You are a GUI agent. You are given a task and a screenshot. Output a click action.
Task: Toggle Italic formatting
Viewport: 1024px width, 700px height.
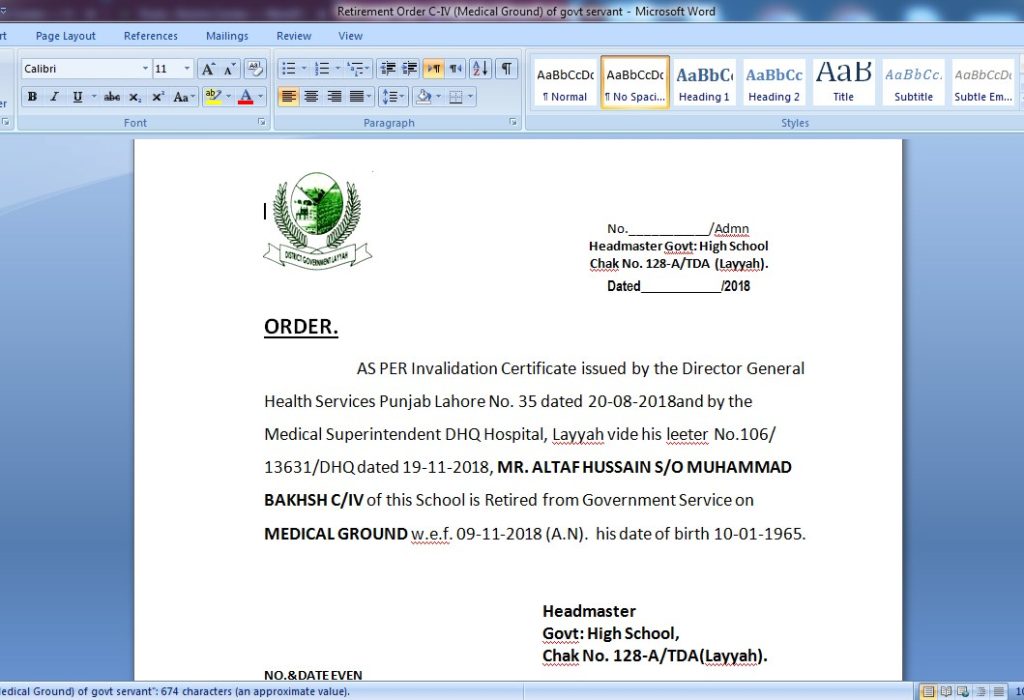tap(54, 97)
